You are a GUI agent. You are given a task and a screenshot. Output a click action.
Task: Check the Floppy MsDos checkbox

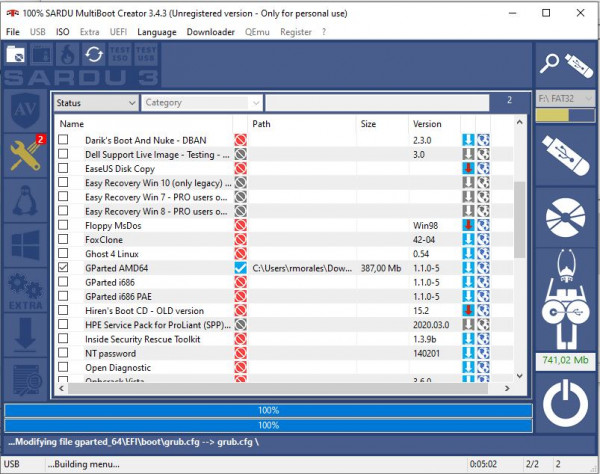click(63, 225)
